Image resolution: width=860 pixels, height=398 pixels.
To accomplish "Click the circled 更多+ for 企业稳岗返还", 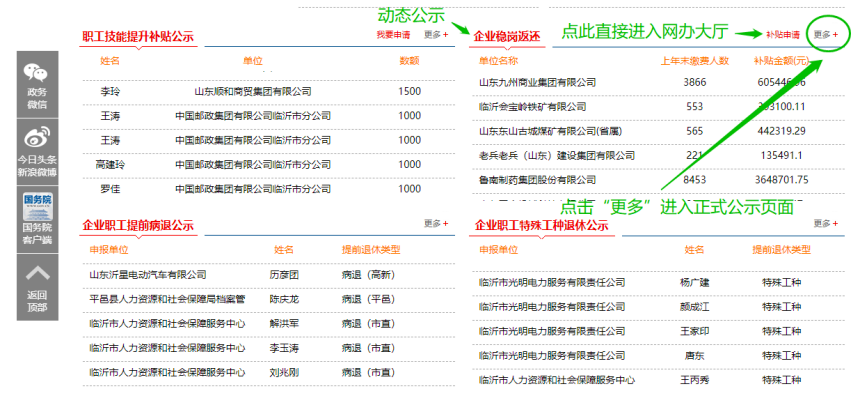I will (826, 35).
